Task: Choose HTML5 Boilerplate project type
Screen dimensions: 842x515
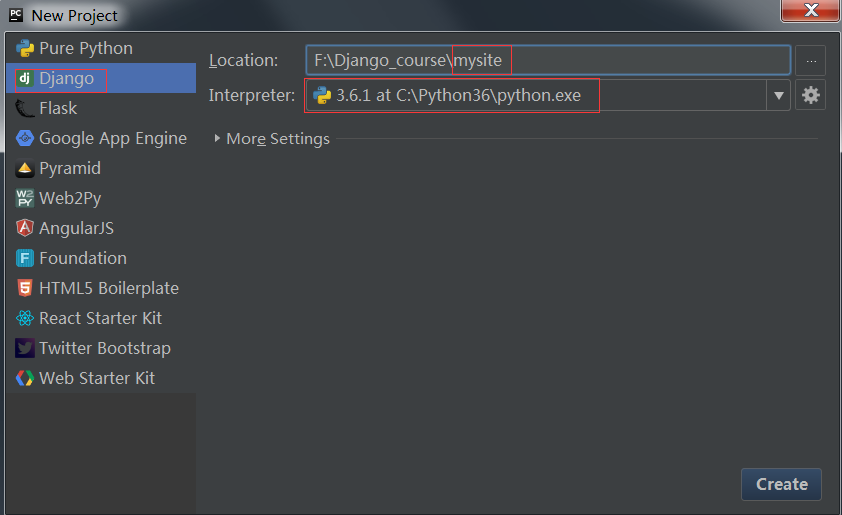Action: [x=101, y=288]
